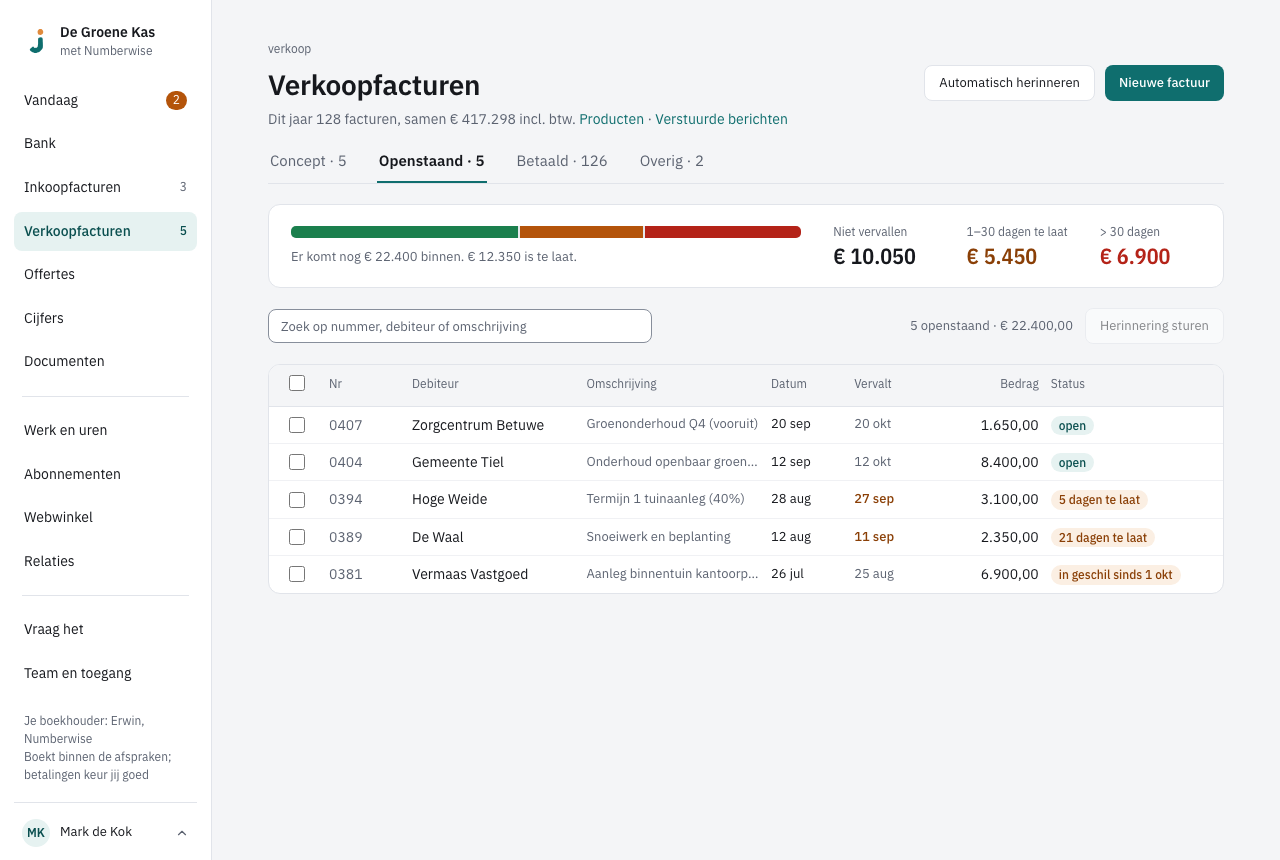Open the Betaald tab

[562, 161]
